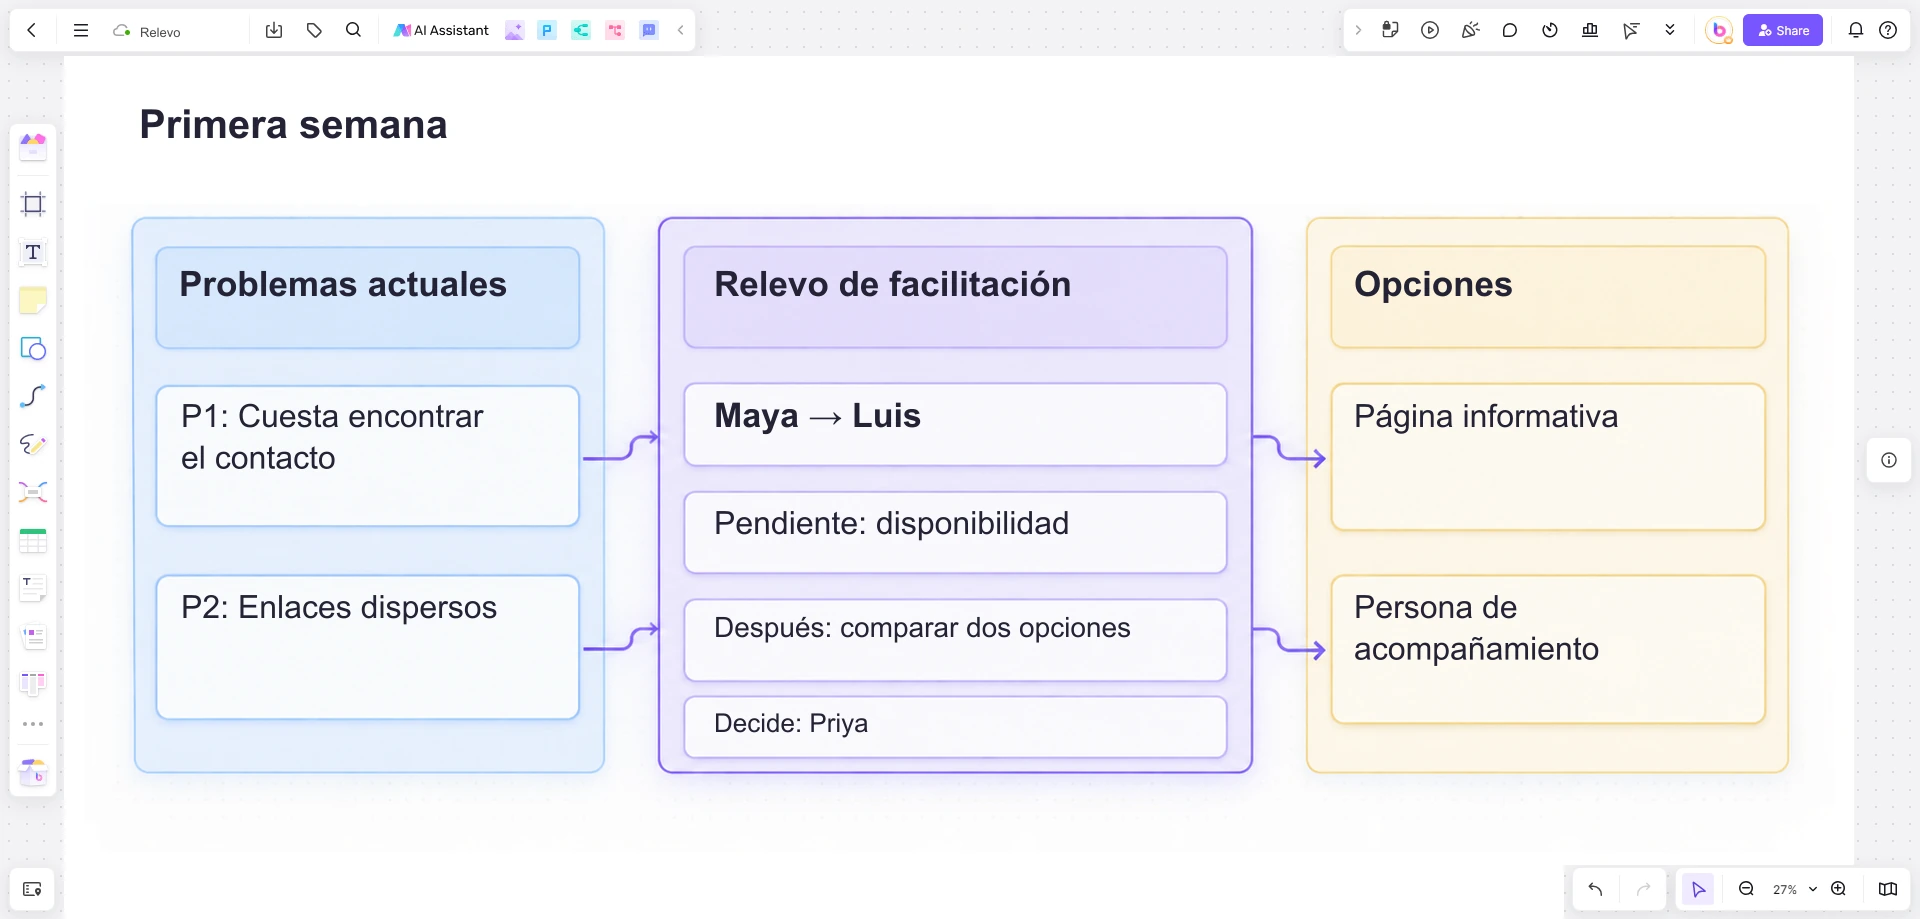Select the Mind map tool

(x=33, y=492)
